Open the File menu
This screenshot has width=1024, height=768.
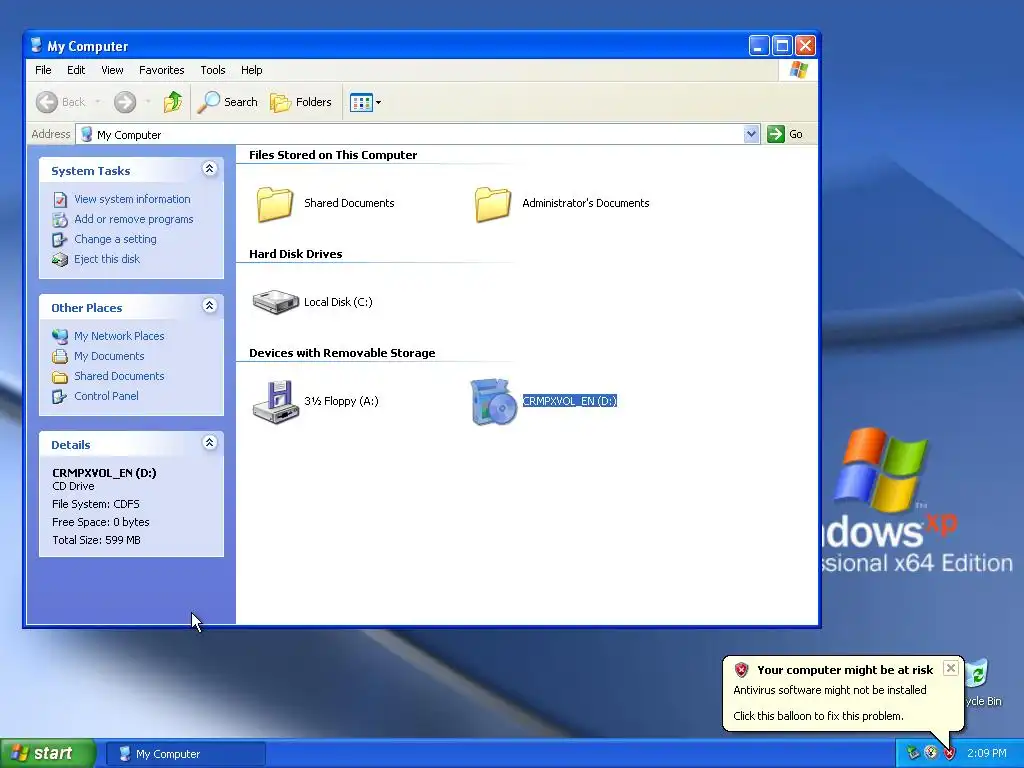coord(43,70)
